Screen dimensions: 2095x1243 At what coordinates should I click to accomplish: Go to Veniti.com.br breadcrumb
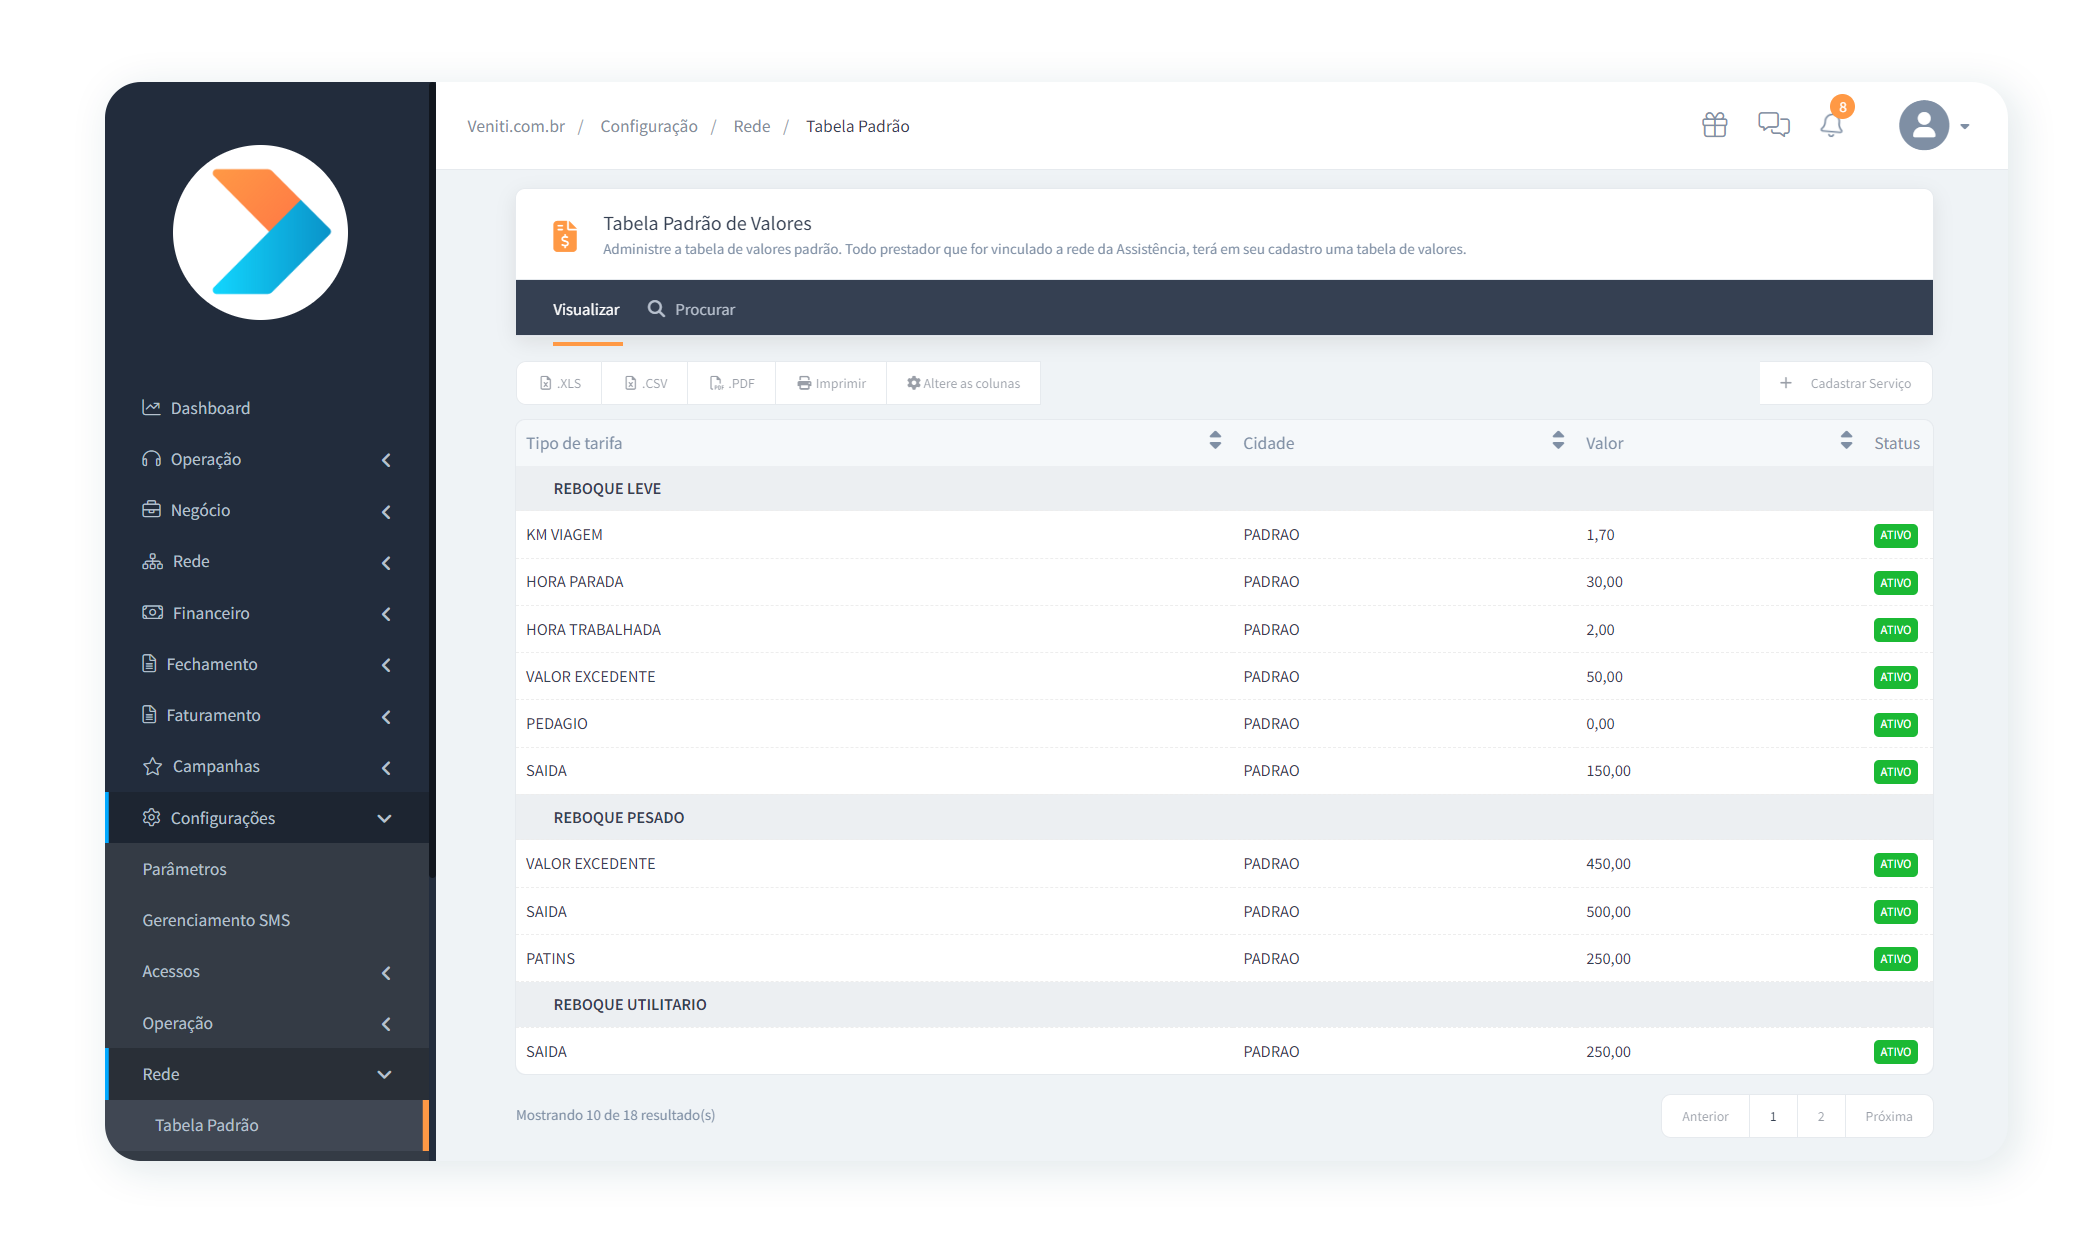pyautogui.click(x=516, y=126)
